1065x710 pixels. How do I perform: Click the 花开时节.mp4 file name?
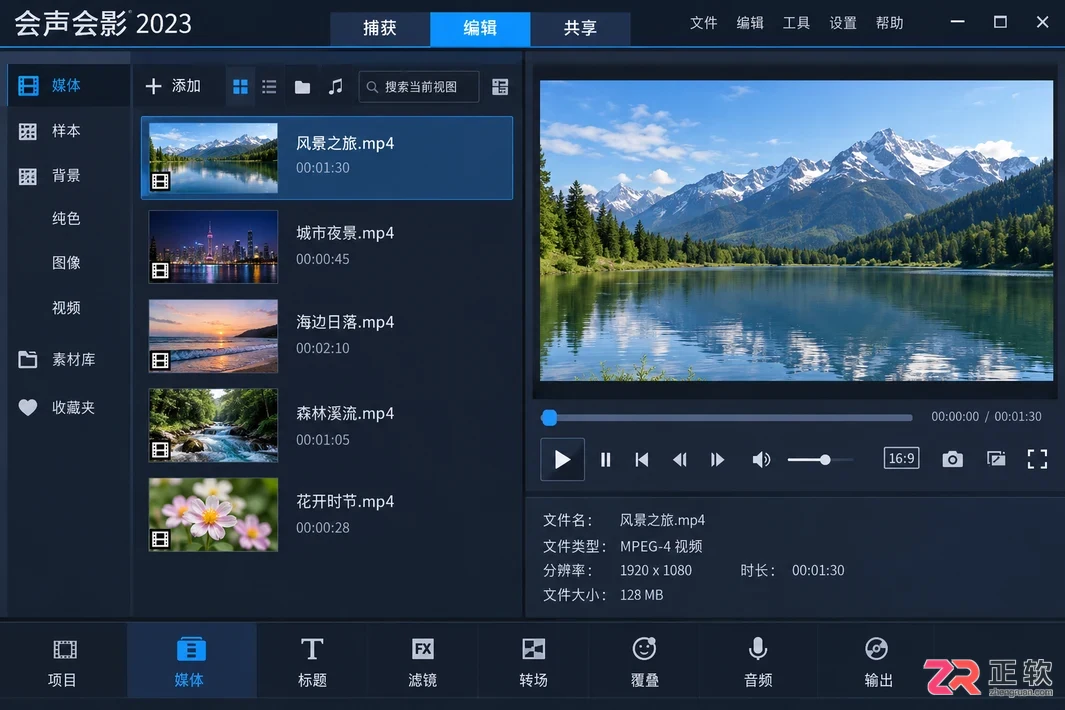tap(345, 501)
